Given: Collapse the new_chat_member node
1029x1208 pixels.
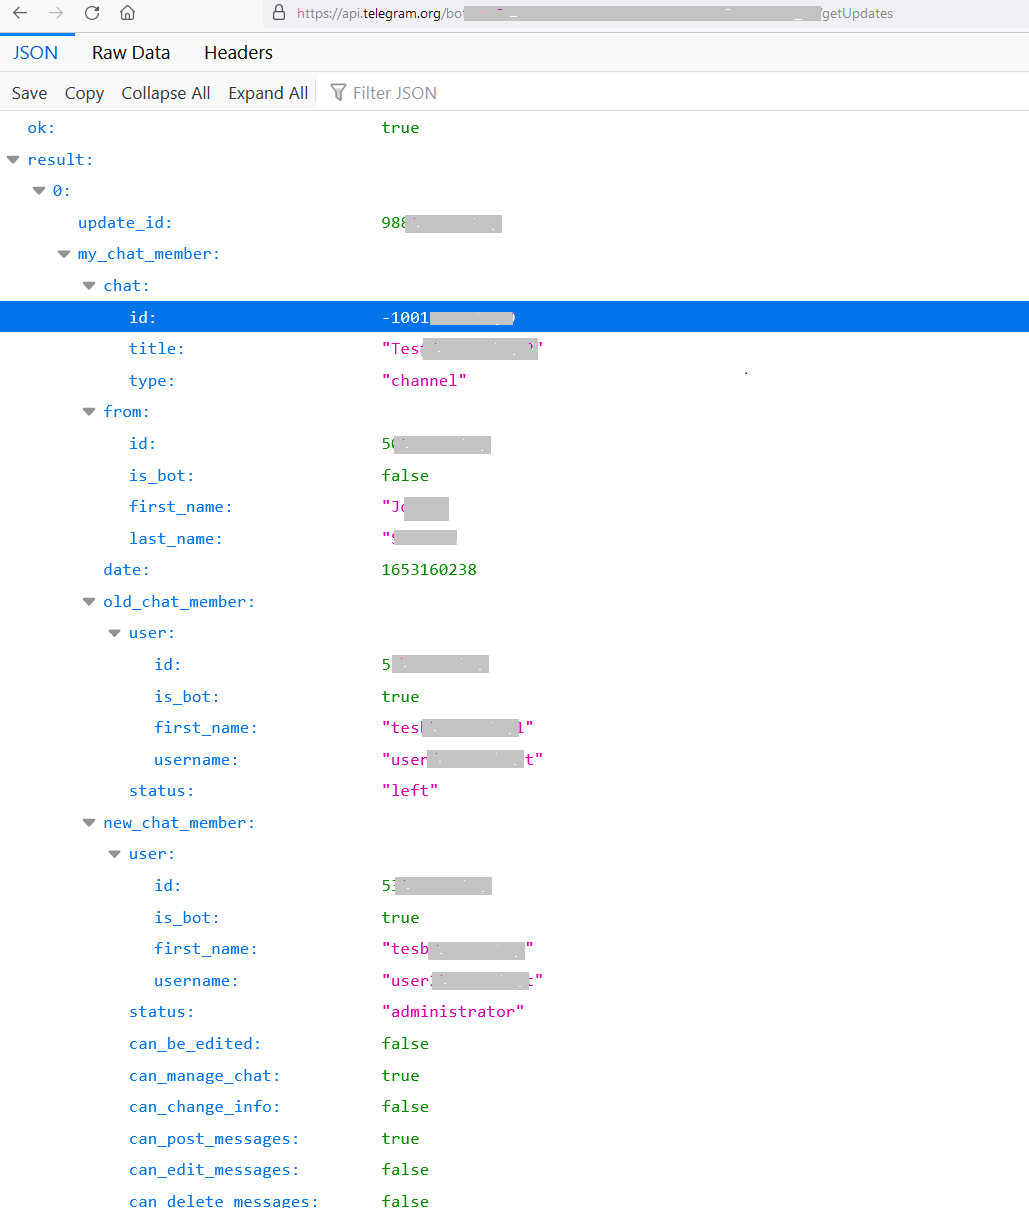Looking at the screenshot, I should [89, 823].
